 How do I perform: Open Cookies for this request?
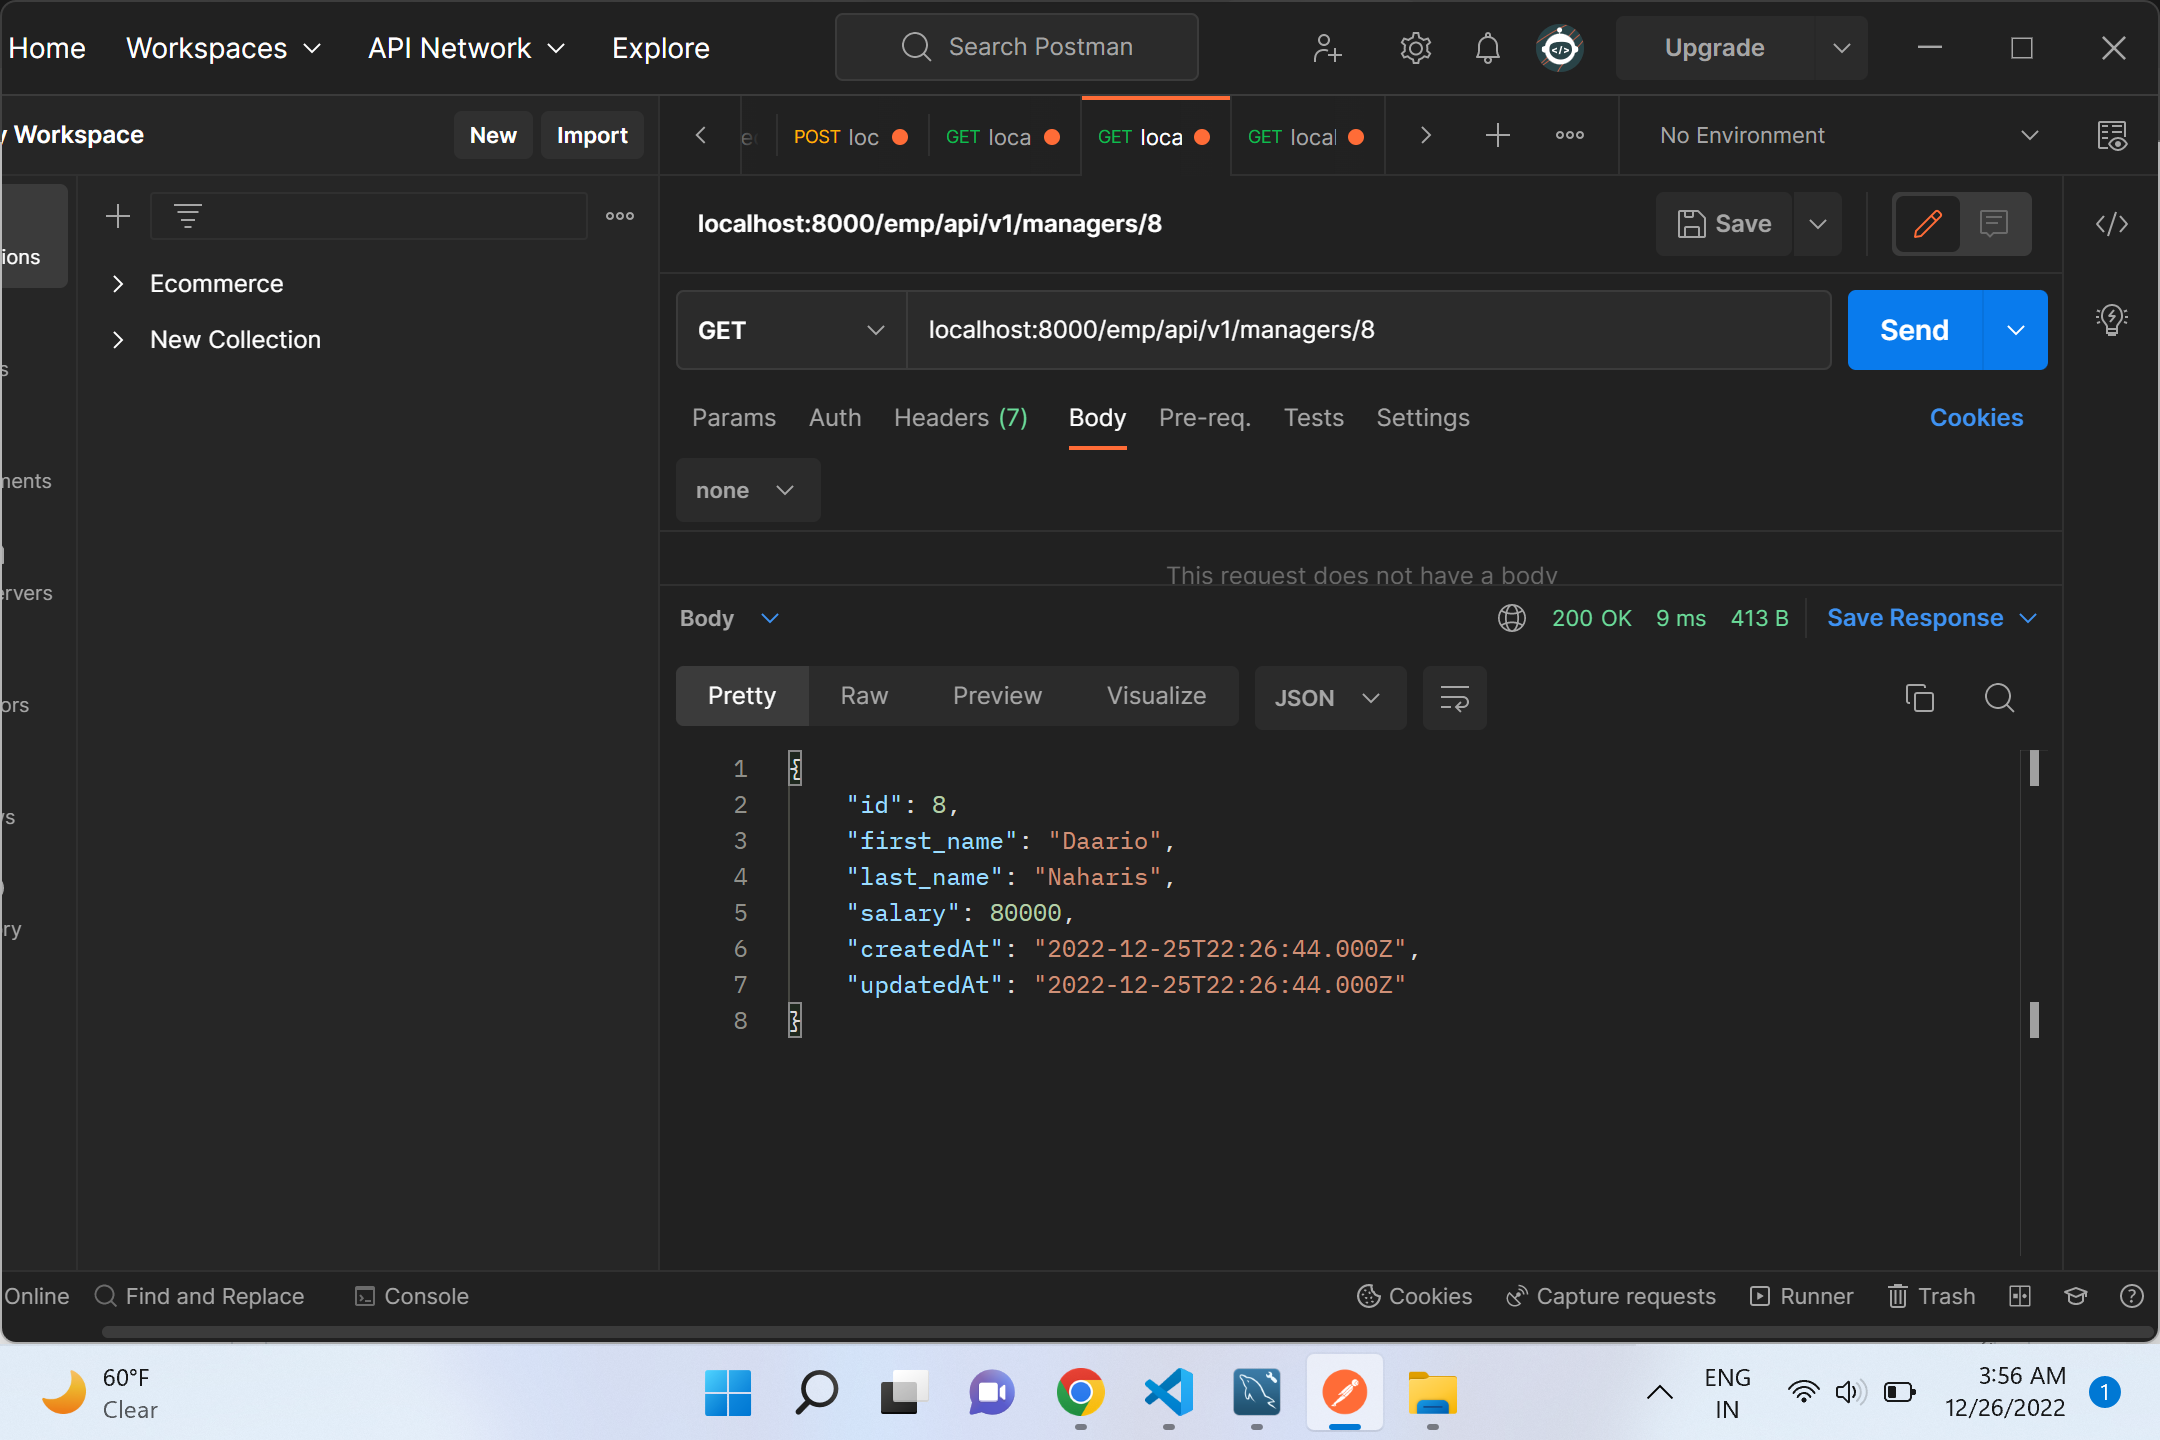coord(1976,417)
